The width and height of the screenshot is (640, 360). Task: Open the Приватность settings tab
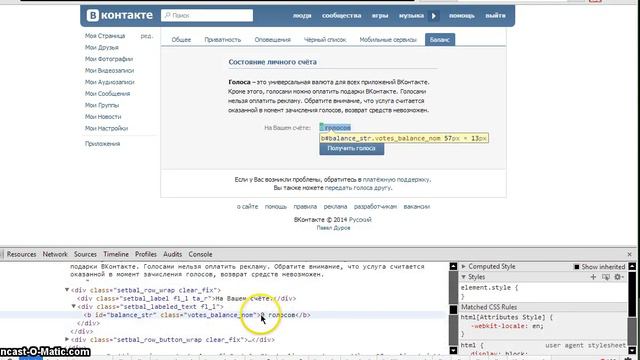(x=223, y=40)
